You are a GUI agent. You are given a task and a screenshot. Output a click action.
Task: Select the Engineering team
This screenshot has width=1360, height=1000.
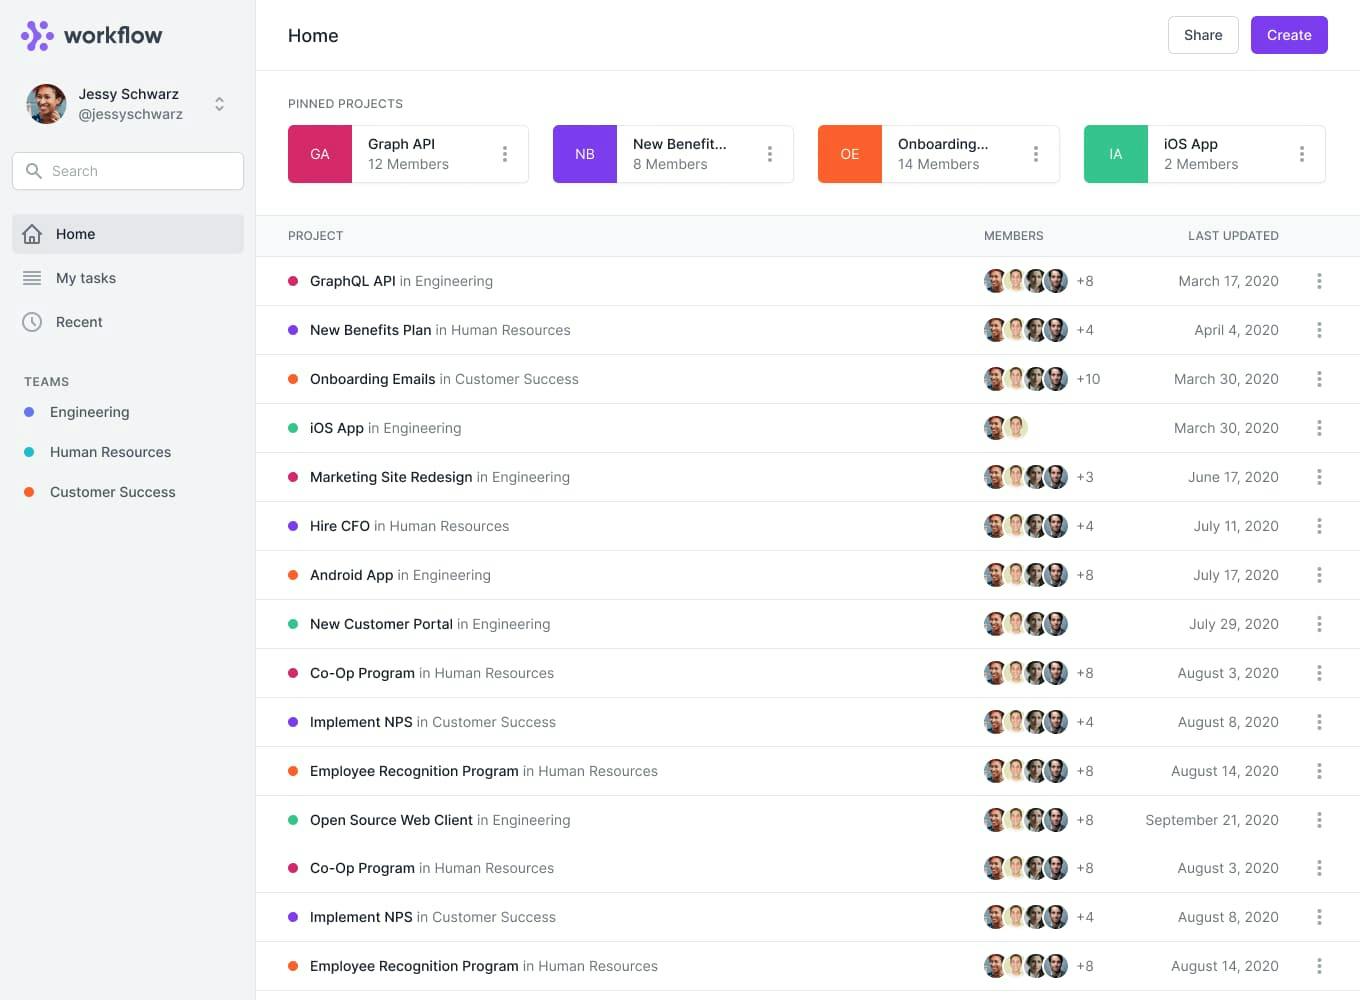pos(89,412)
